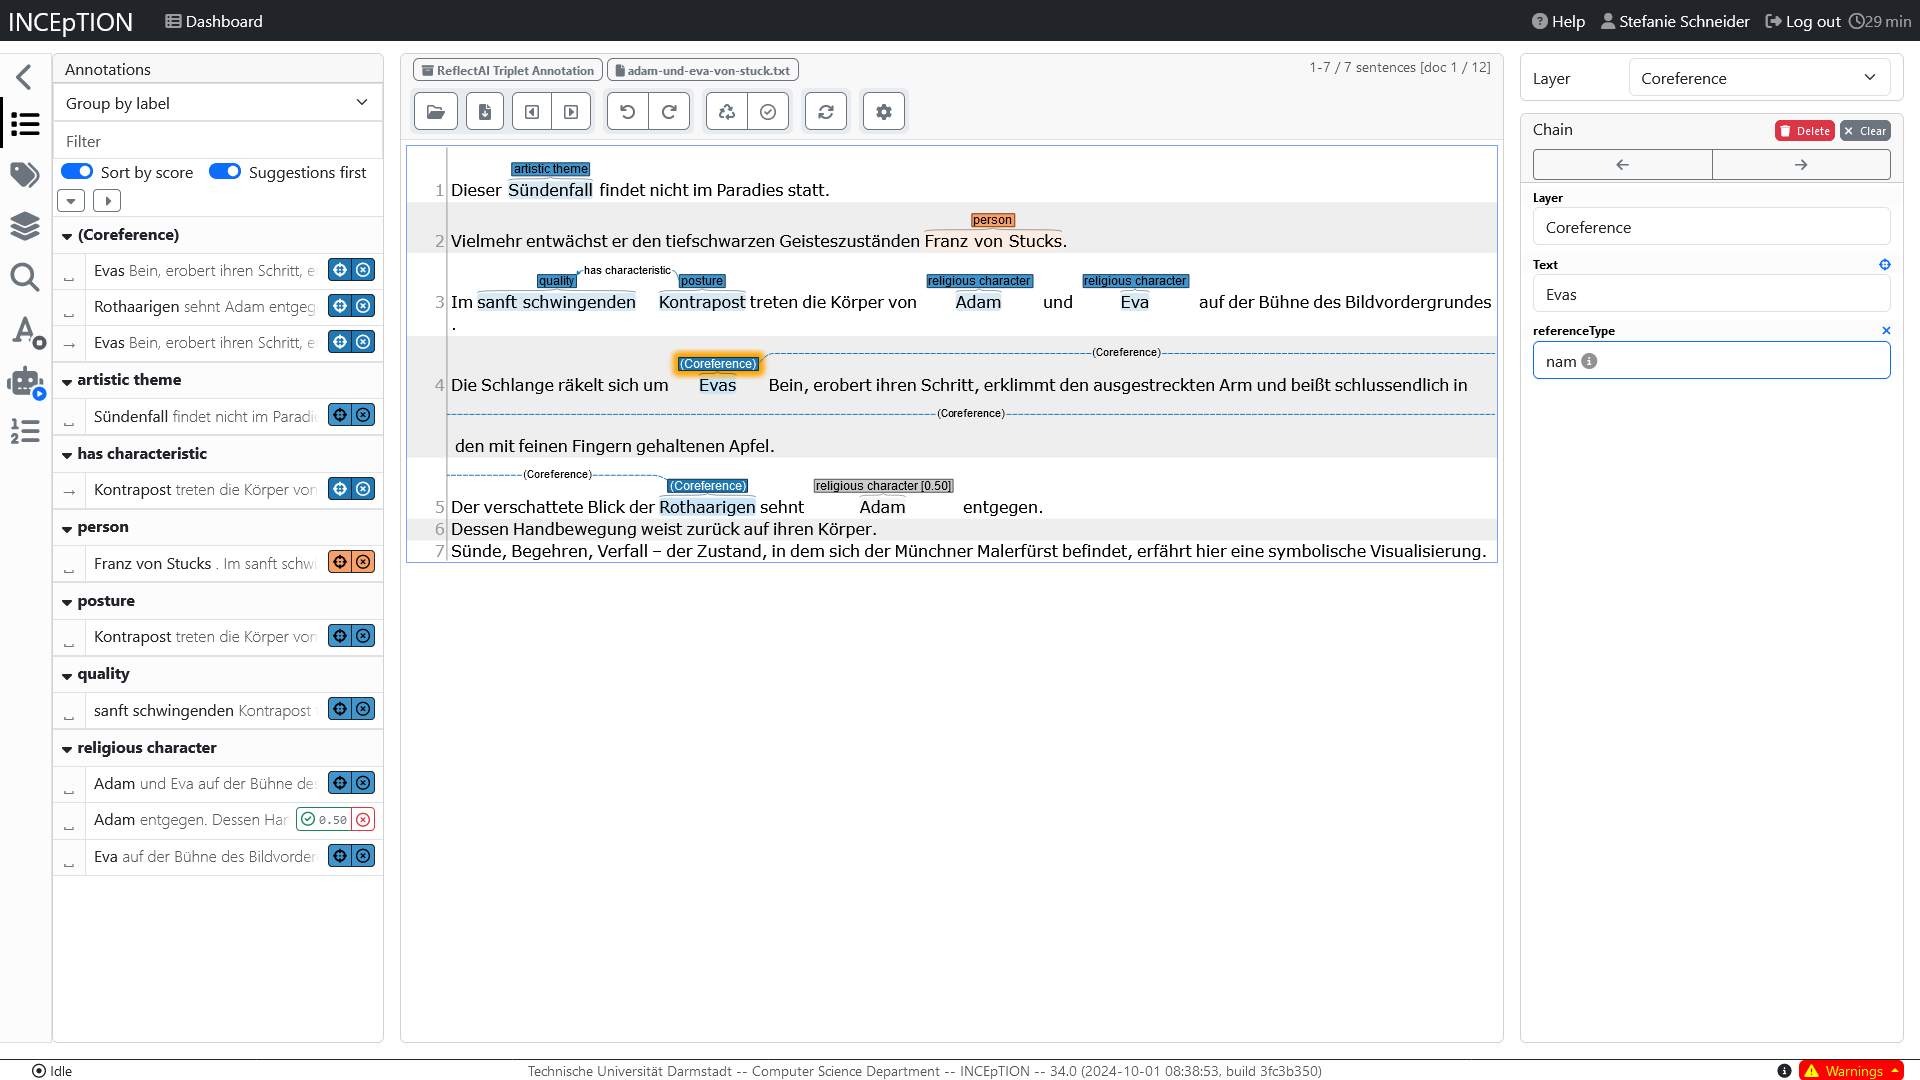This screenshot has width=1920, height=1080.
Task: Open the recommender robot sidebar icon
Action: [x=25, y=382]
